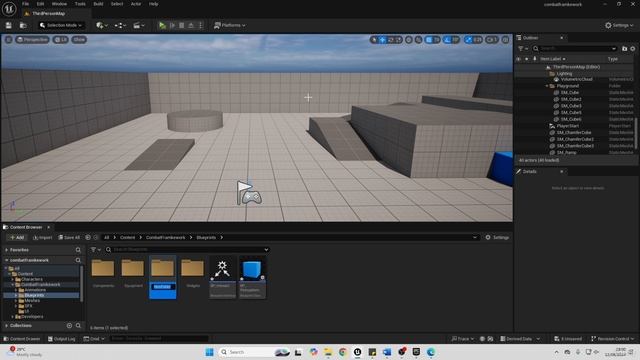This screenshot has height=360, width=640.
Task: Click Content Drawer in status bar
Action: [x=22, y=339]
